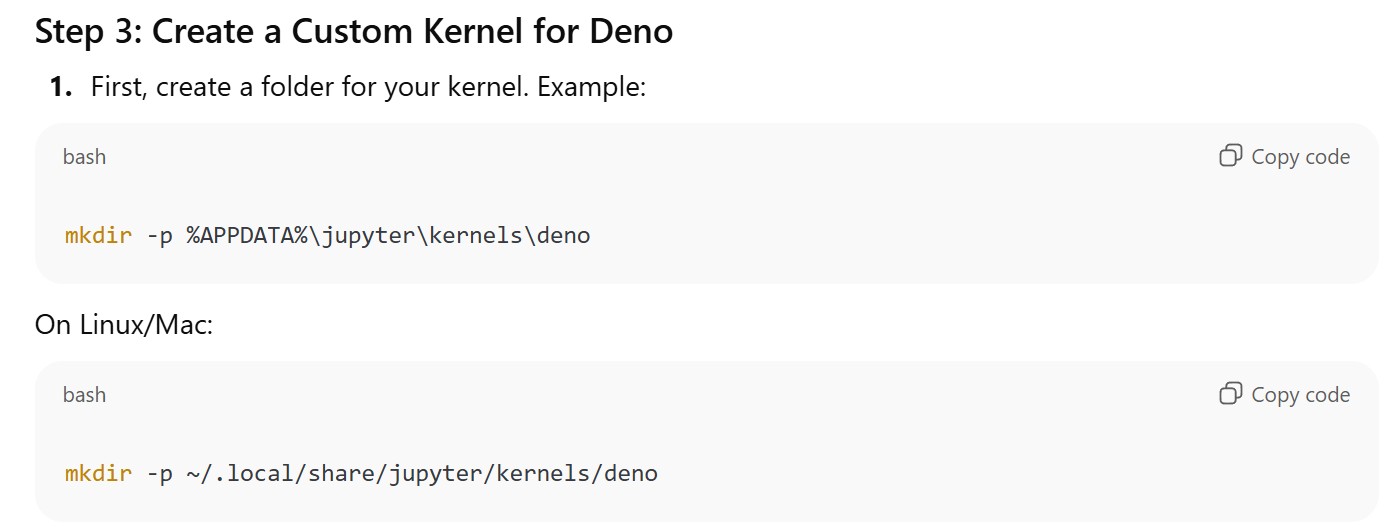This screenshot has width=1396, height=528.
Task: Click the copy icon for the %APPDATA% command
Action: click(x=1231, y=156)
